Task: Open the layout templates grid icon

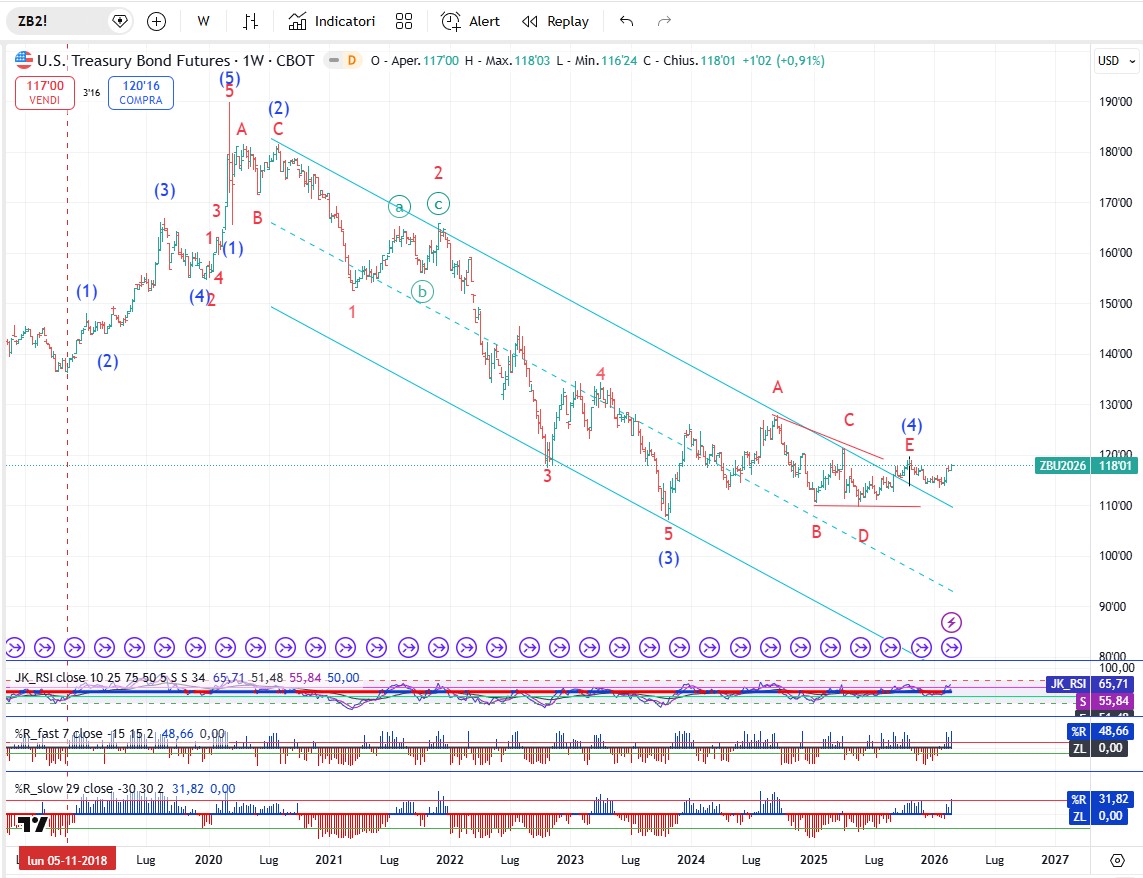Action: (x=404, y=21)
